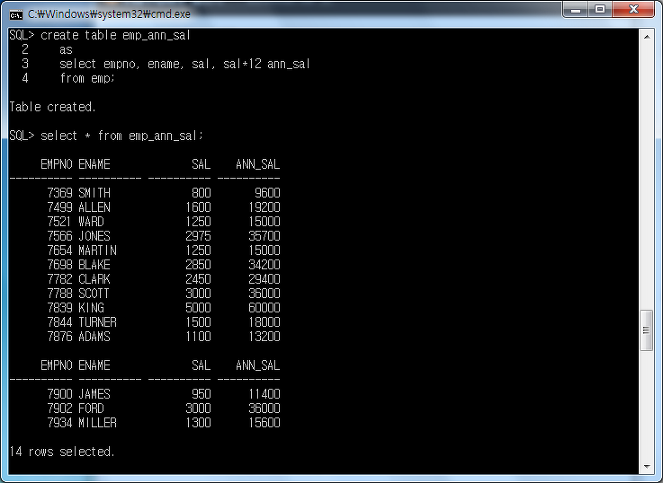Click the scrollbar up arrow
The height and width of the screenshot is (483, 663).
[647, 37]
